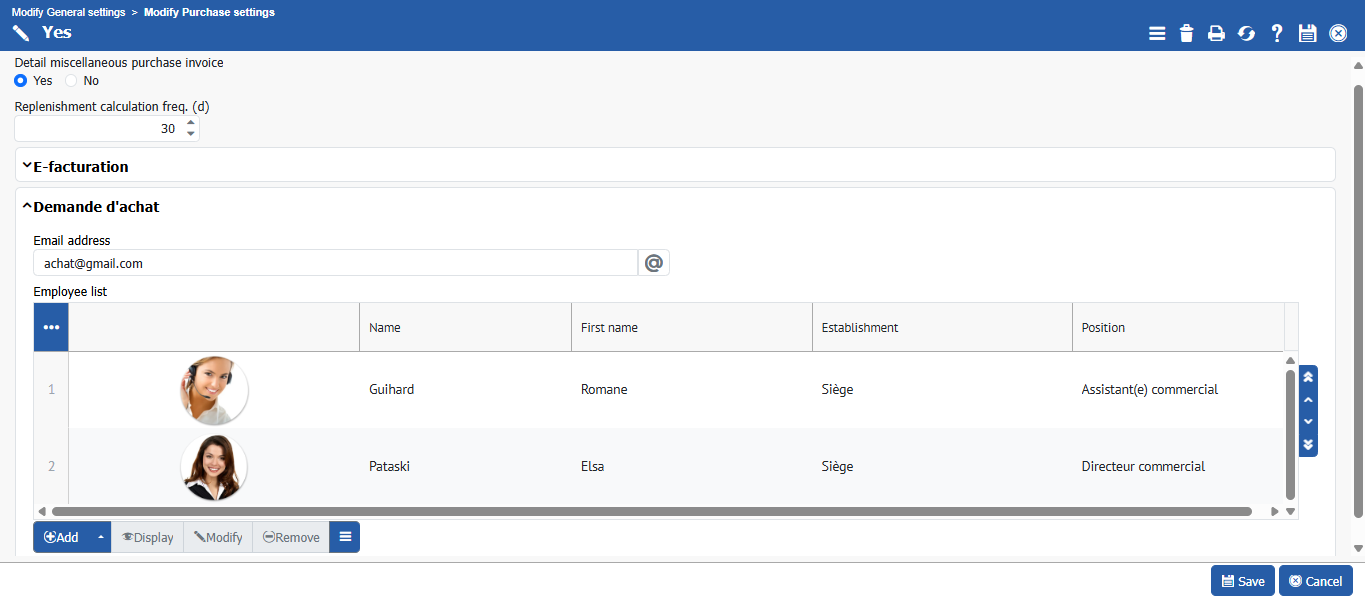Select Yes for detail miscellaneous purchase invoice
Viewport: 1365px width, 597px height.
coord(21,81)
